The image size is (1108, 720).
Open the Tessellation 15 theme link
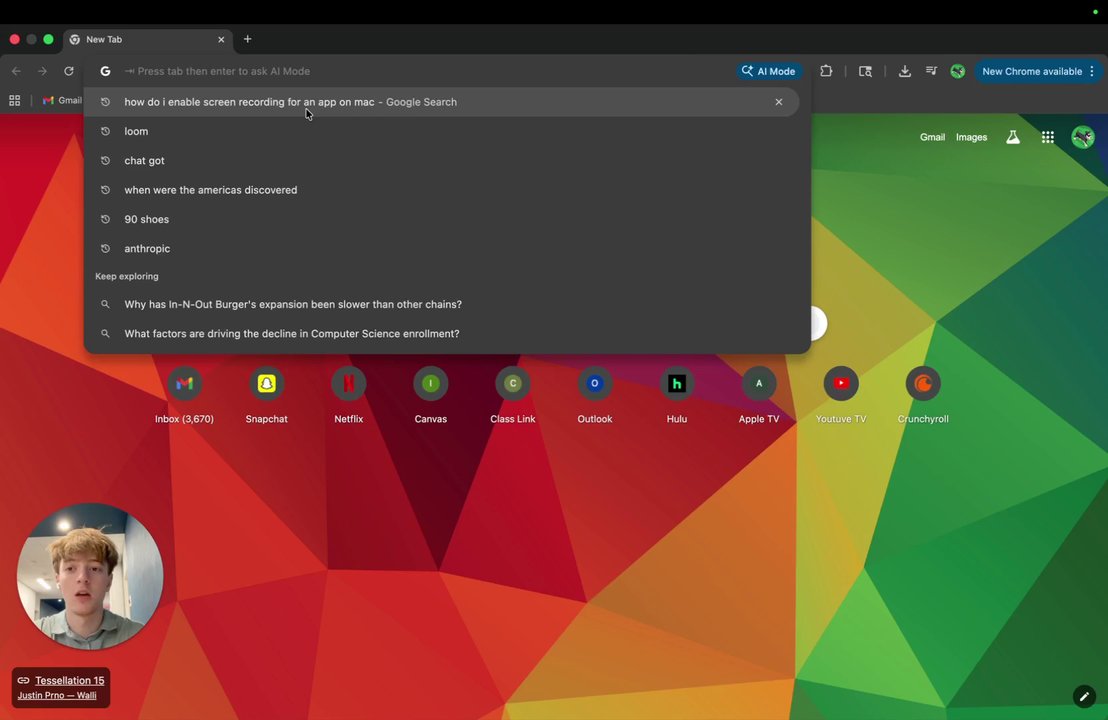pos(69,680)
